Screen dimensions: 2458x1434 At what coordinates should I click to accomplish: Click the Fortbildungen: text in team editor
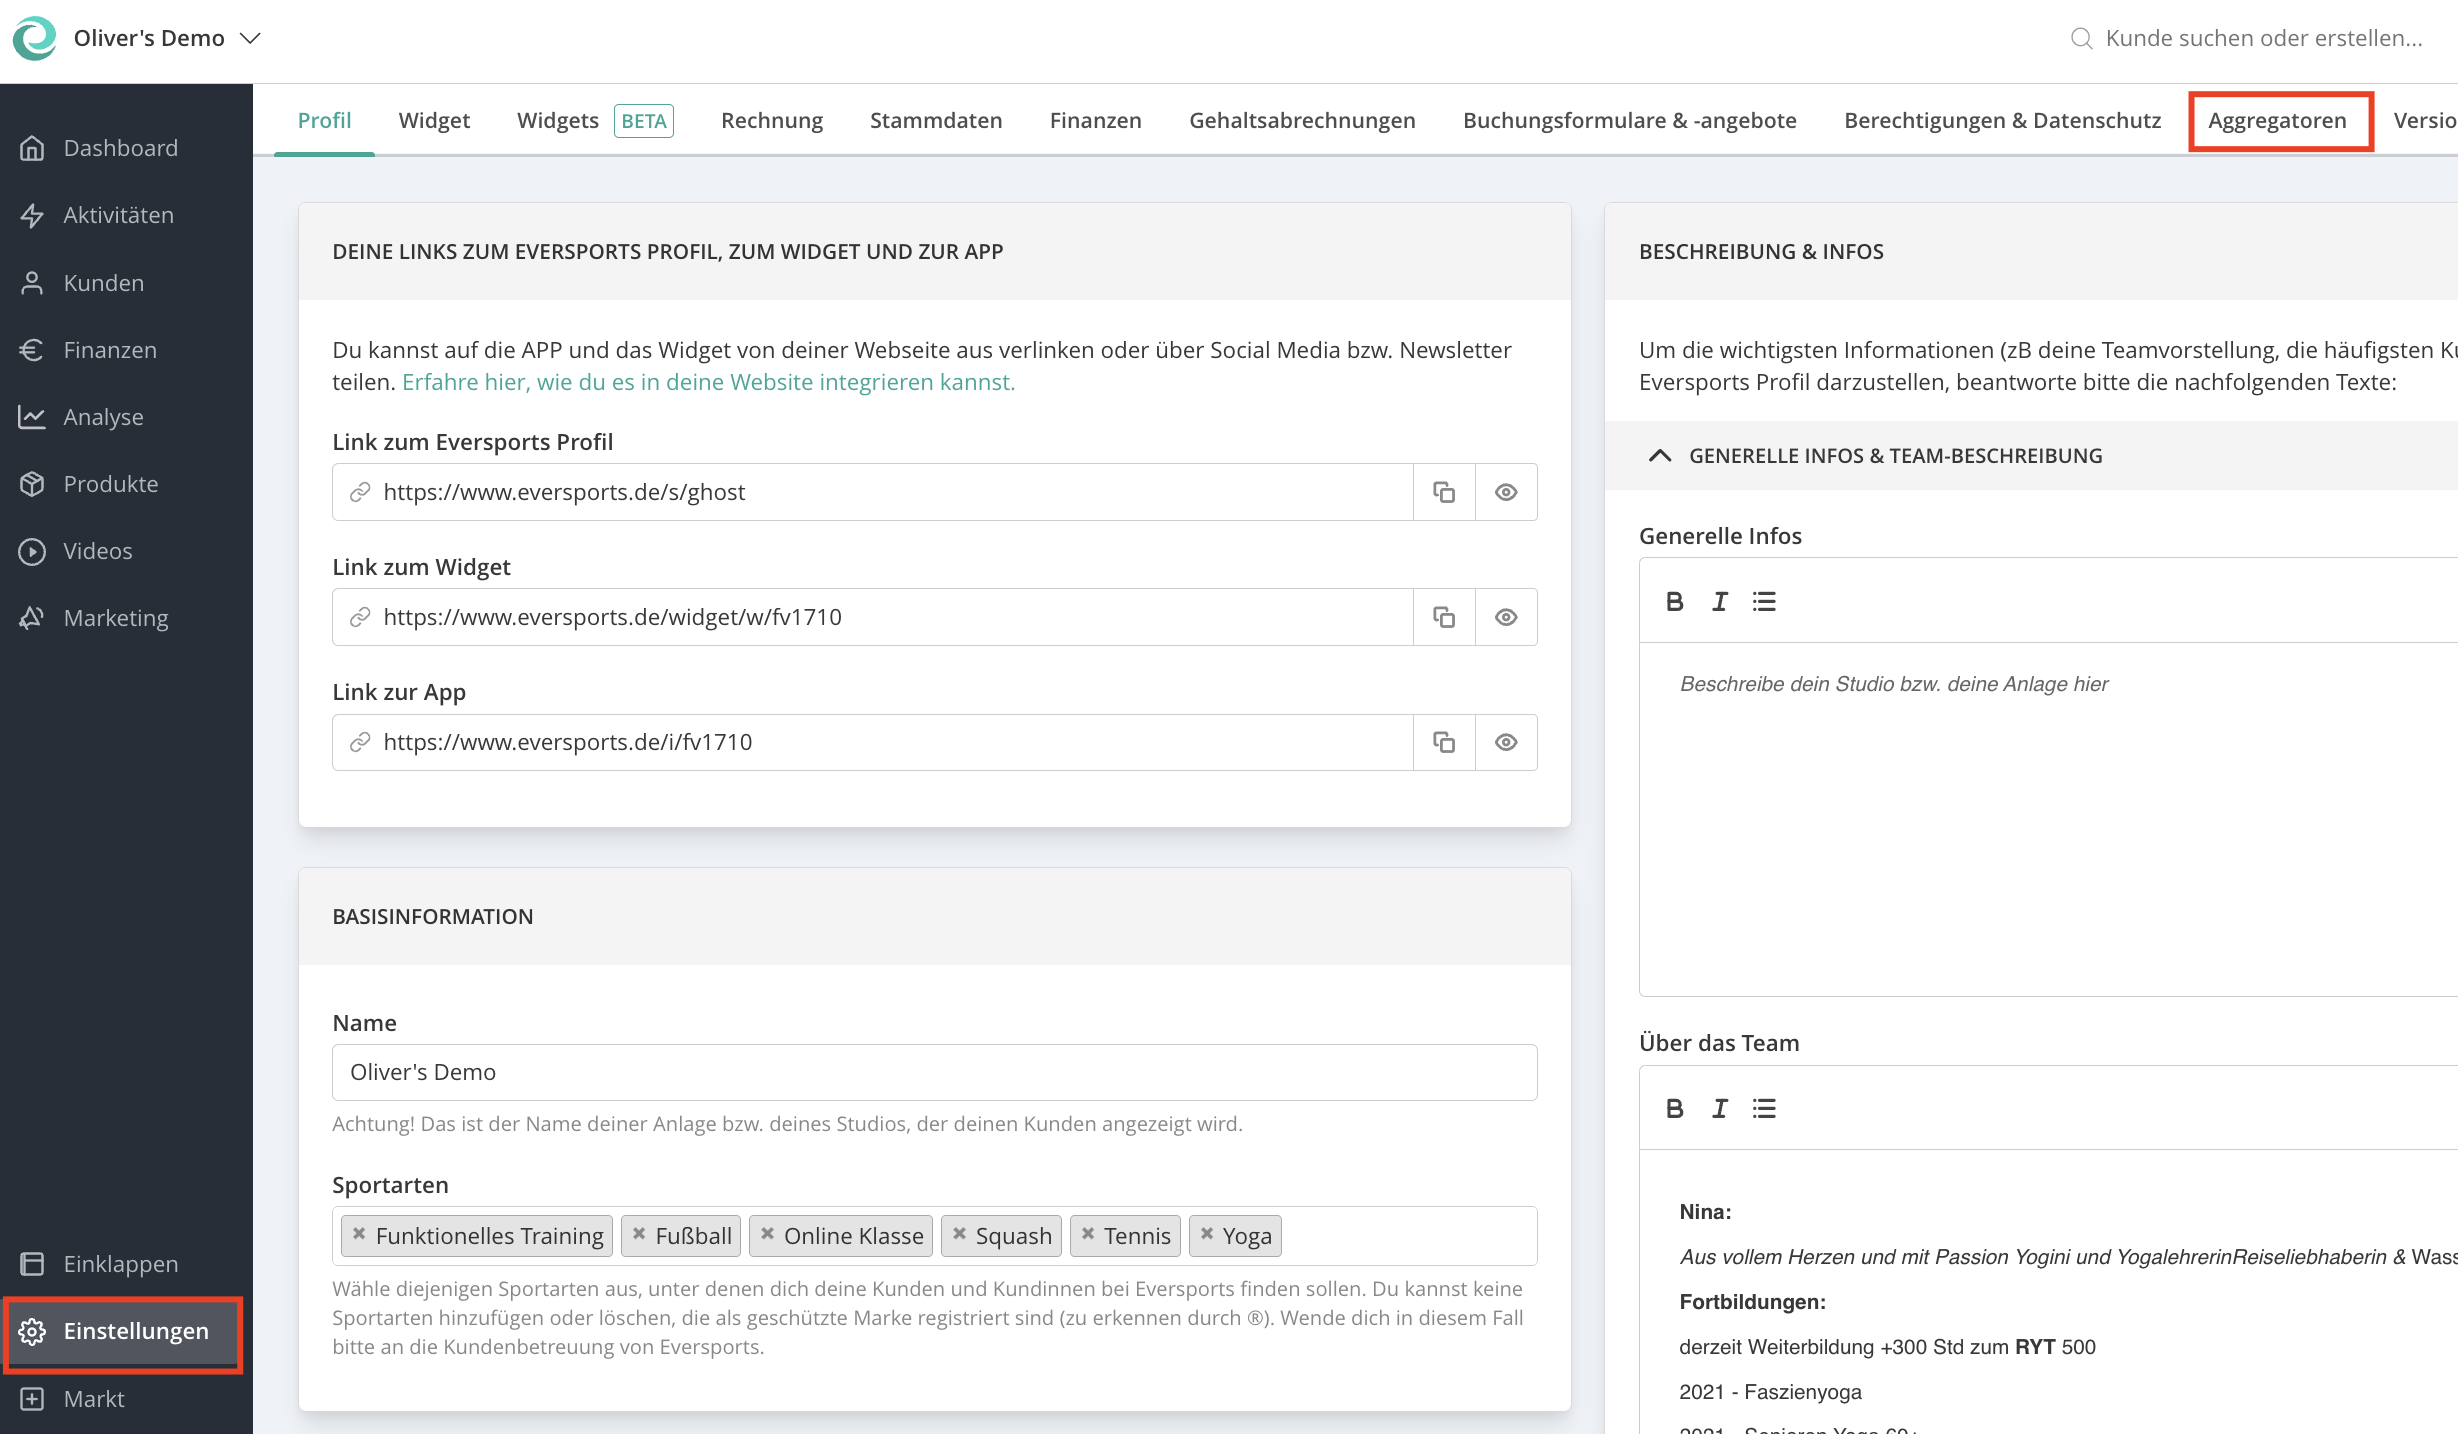[x=1753, y=1302]
